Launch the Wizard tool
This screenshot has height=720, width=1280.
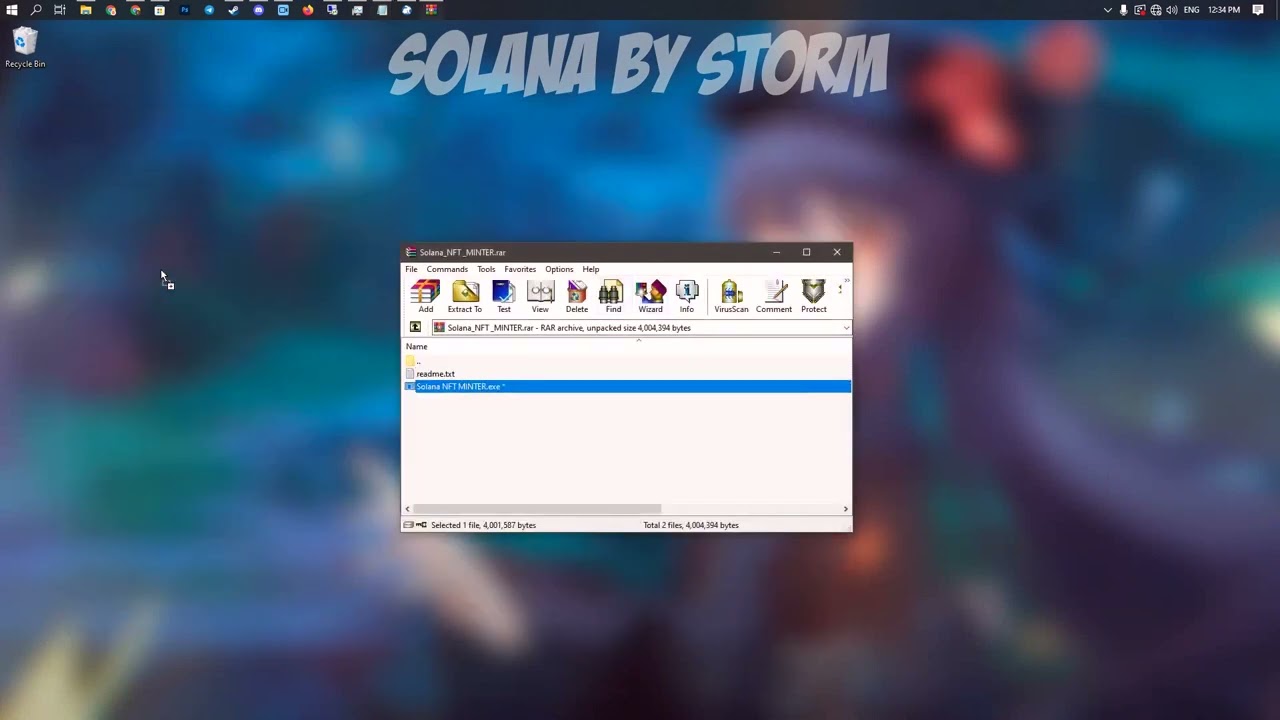point(650,296)
